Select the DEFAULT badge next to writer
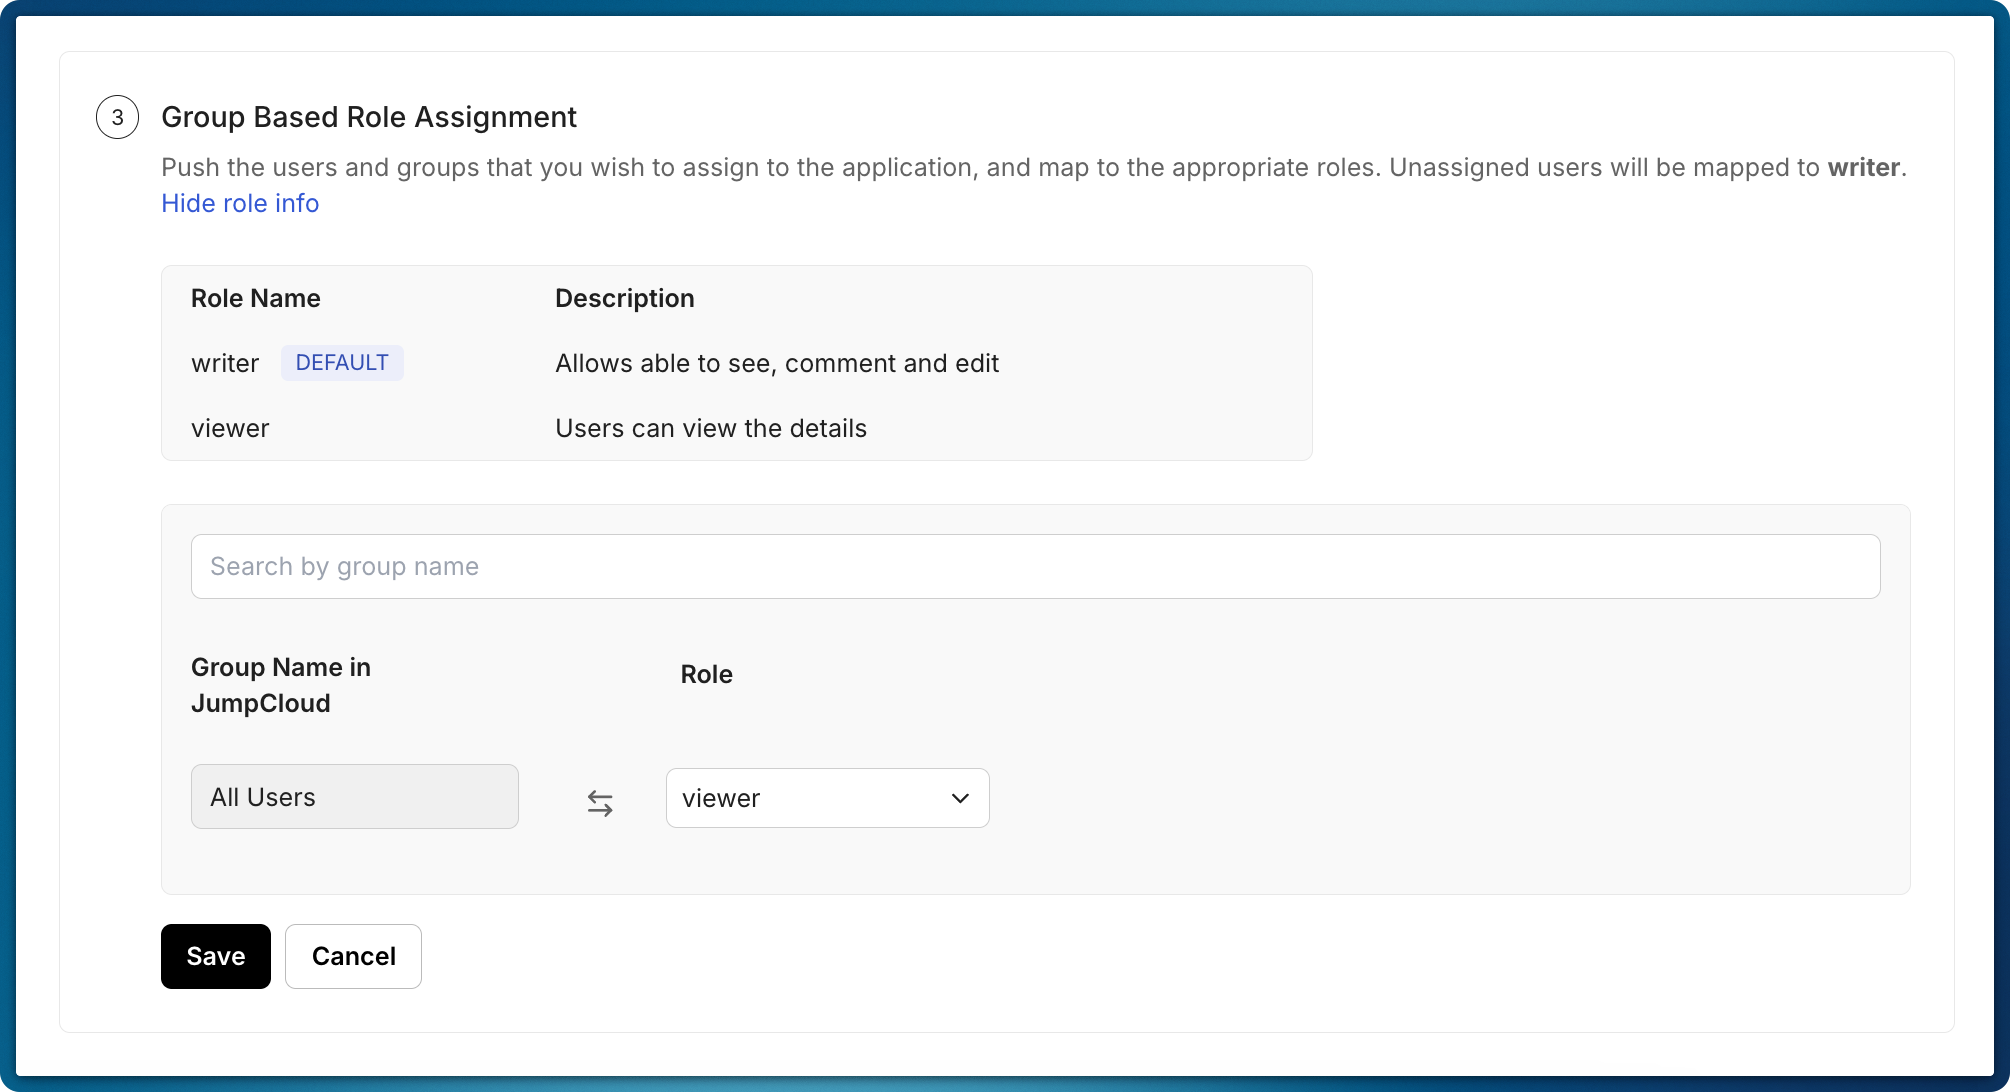 pos(342,362)
